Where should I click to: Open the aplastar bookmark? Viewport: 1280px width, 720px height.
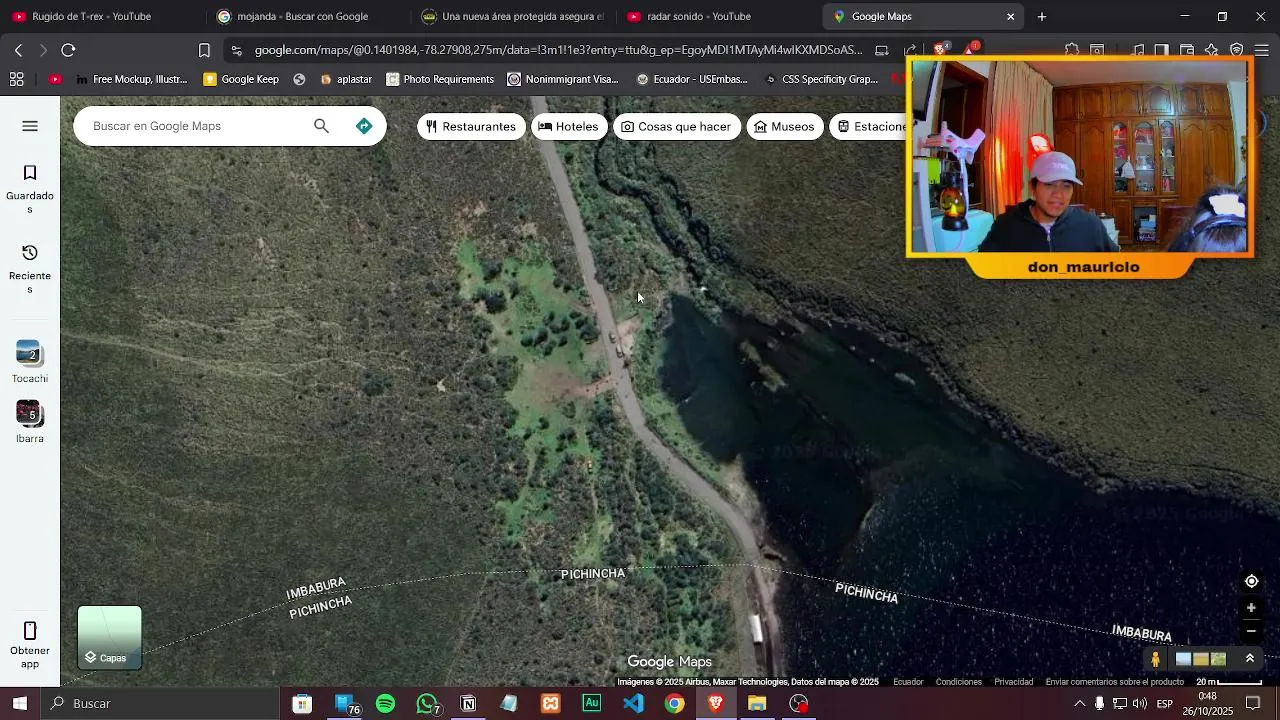coord(346,79)
